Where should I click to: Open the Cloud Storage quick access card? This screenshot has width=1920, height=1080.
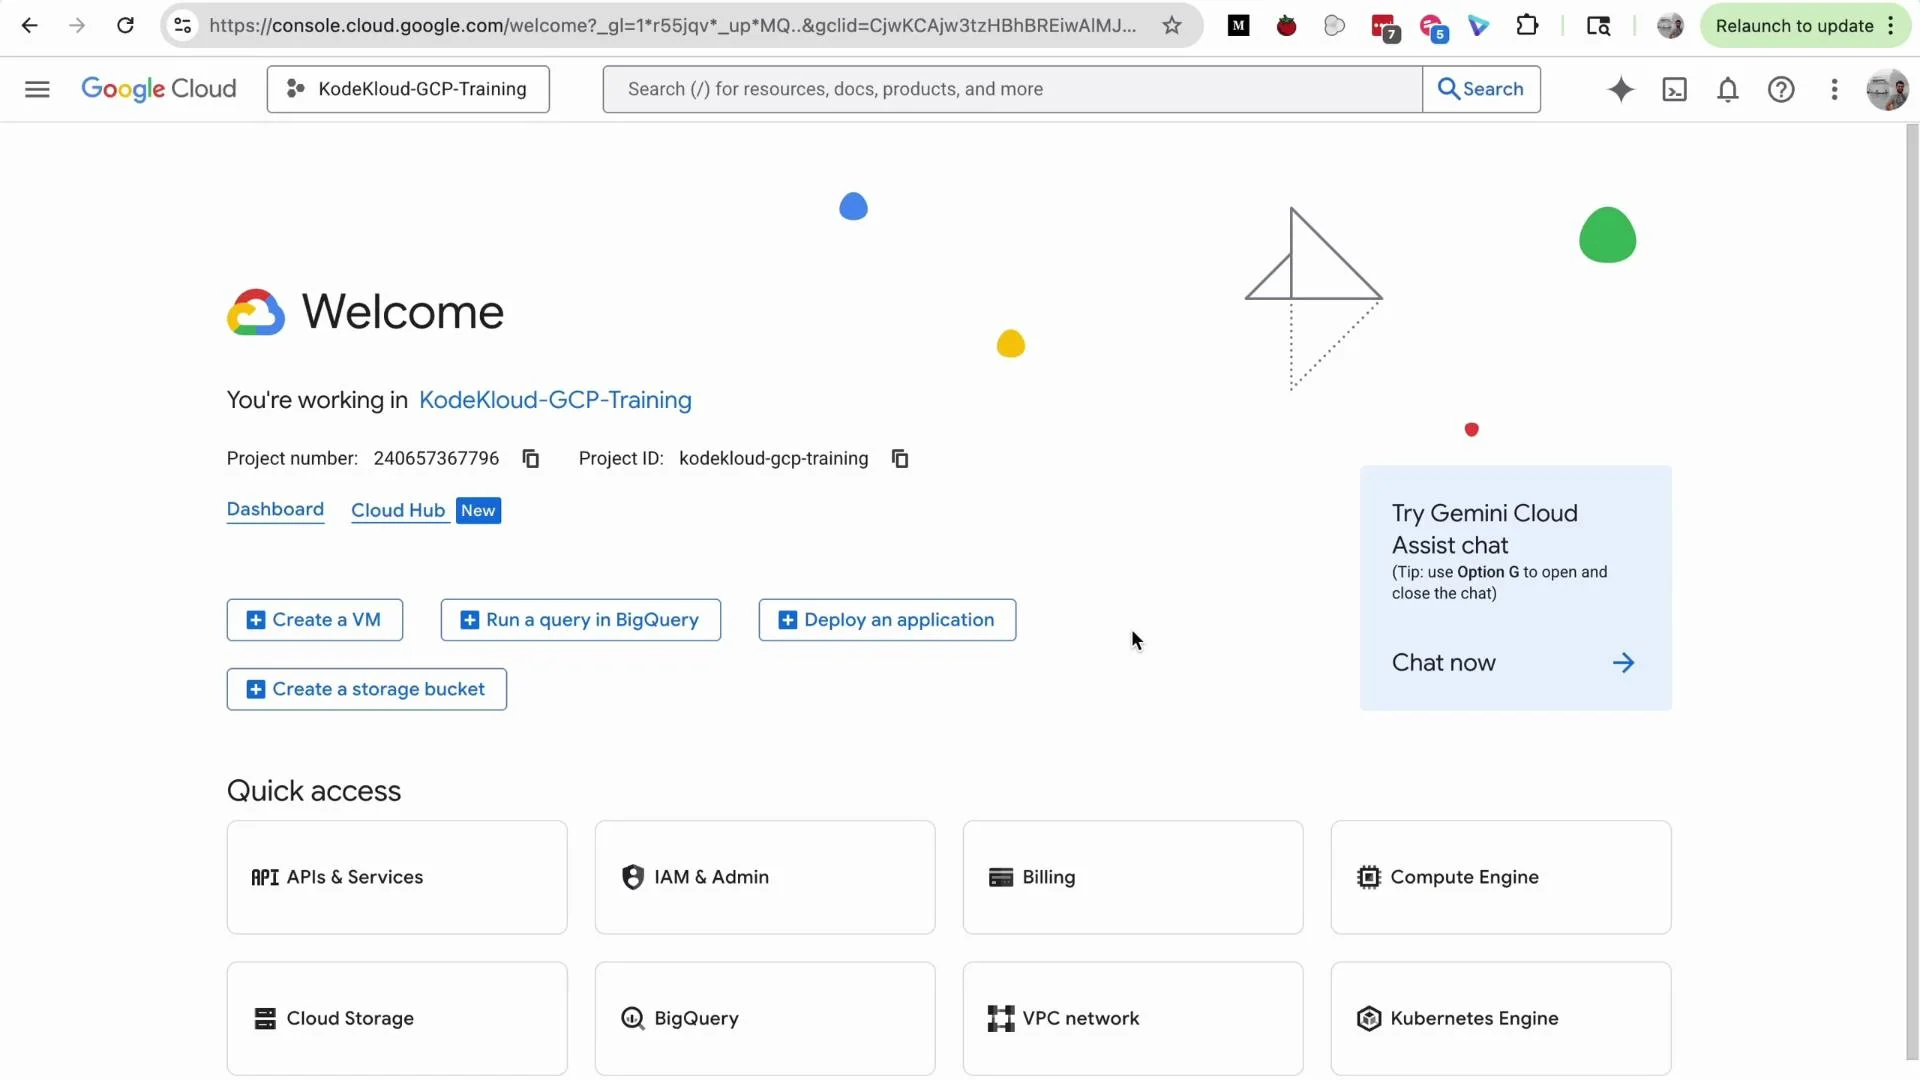click(x=397, y=1018)
